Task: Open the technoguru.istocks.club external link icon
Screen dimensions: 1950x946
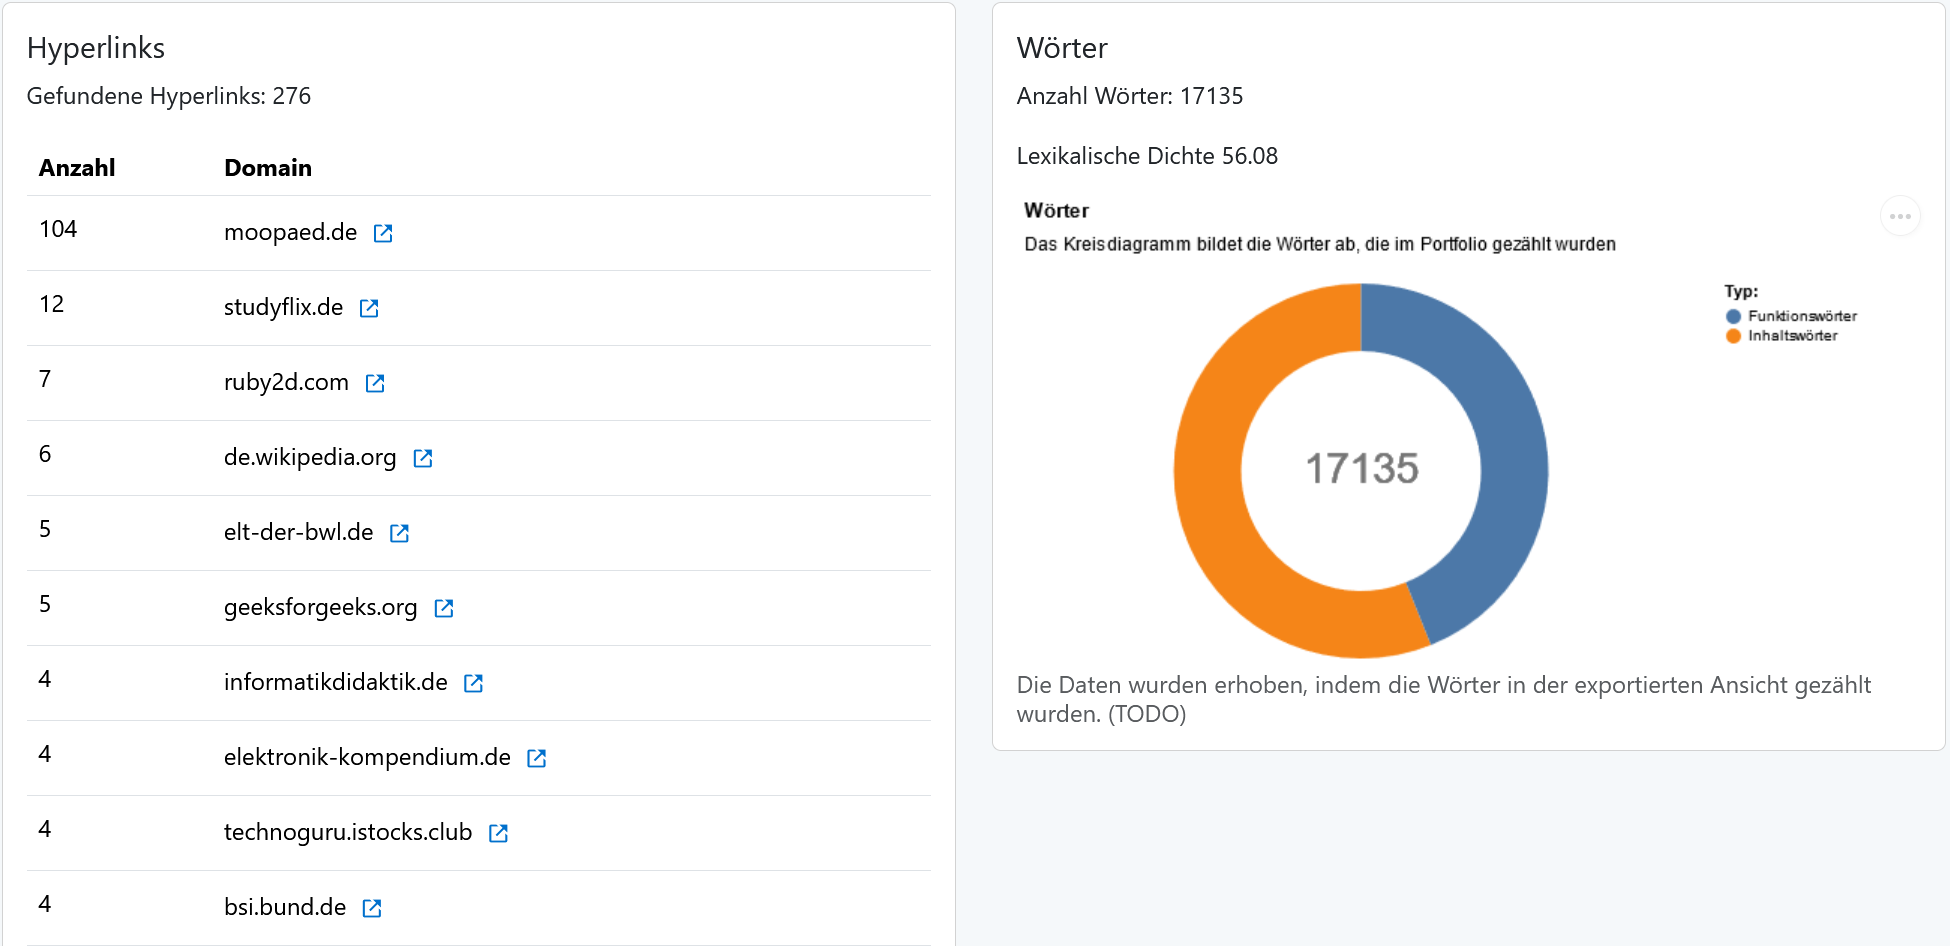Action: [x=498, y=833]
